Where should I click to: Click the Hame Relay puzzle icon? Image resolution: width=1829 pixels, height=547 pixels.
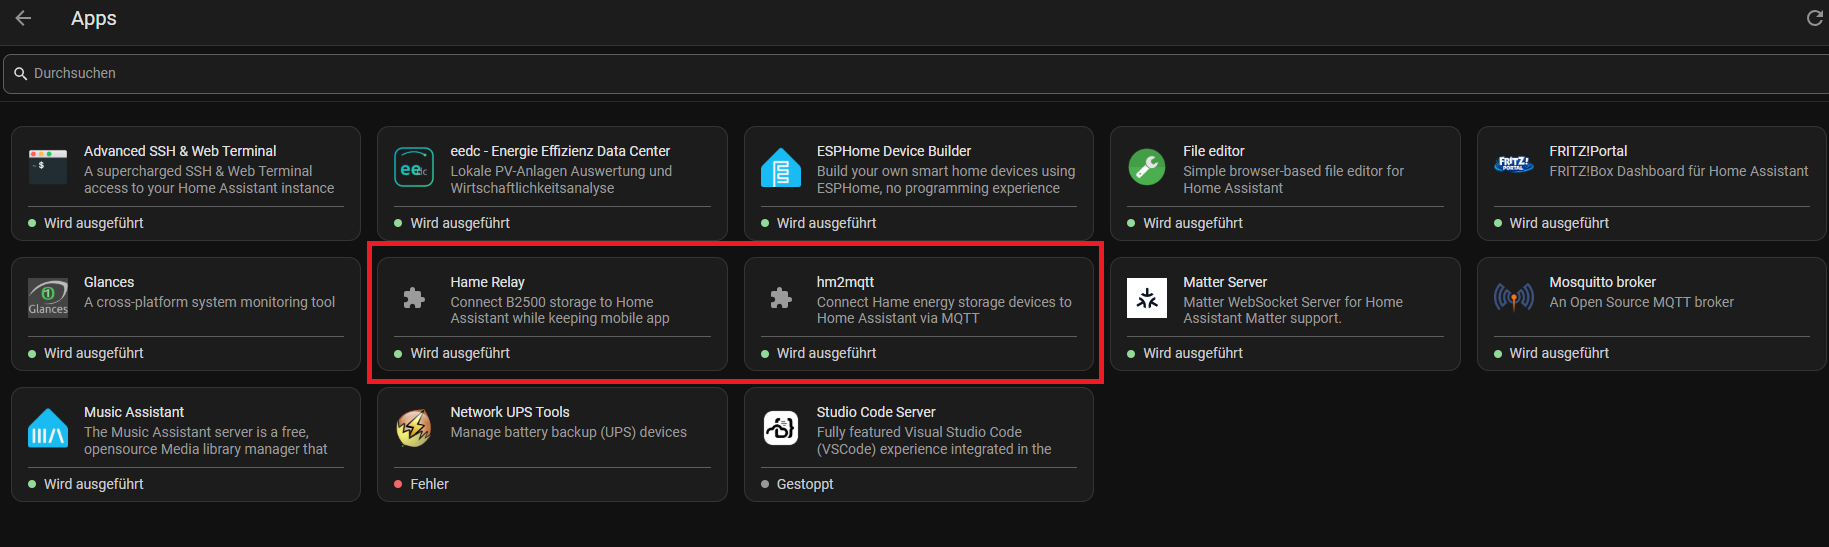click(x=414, y=298)
